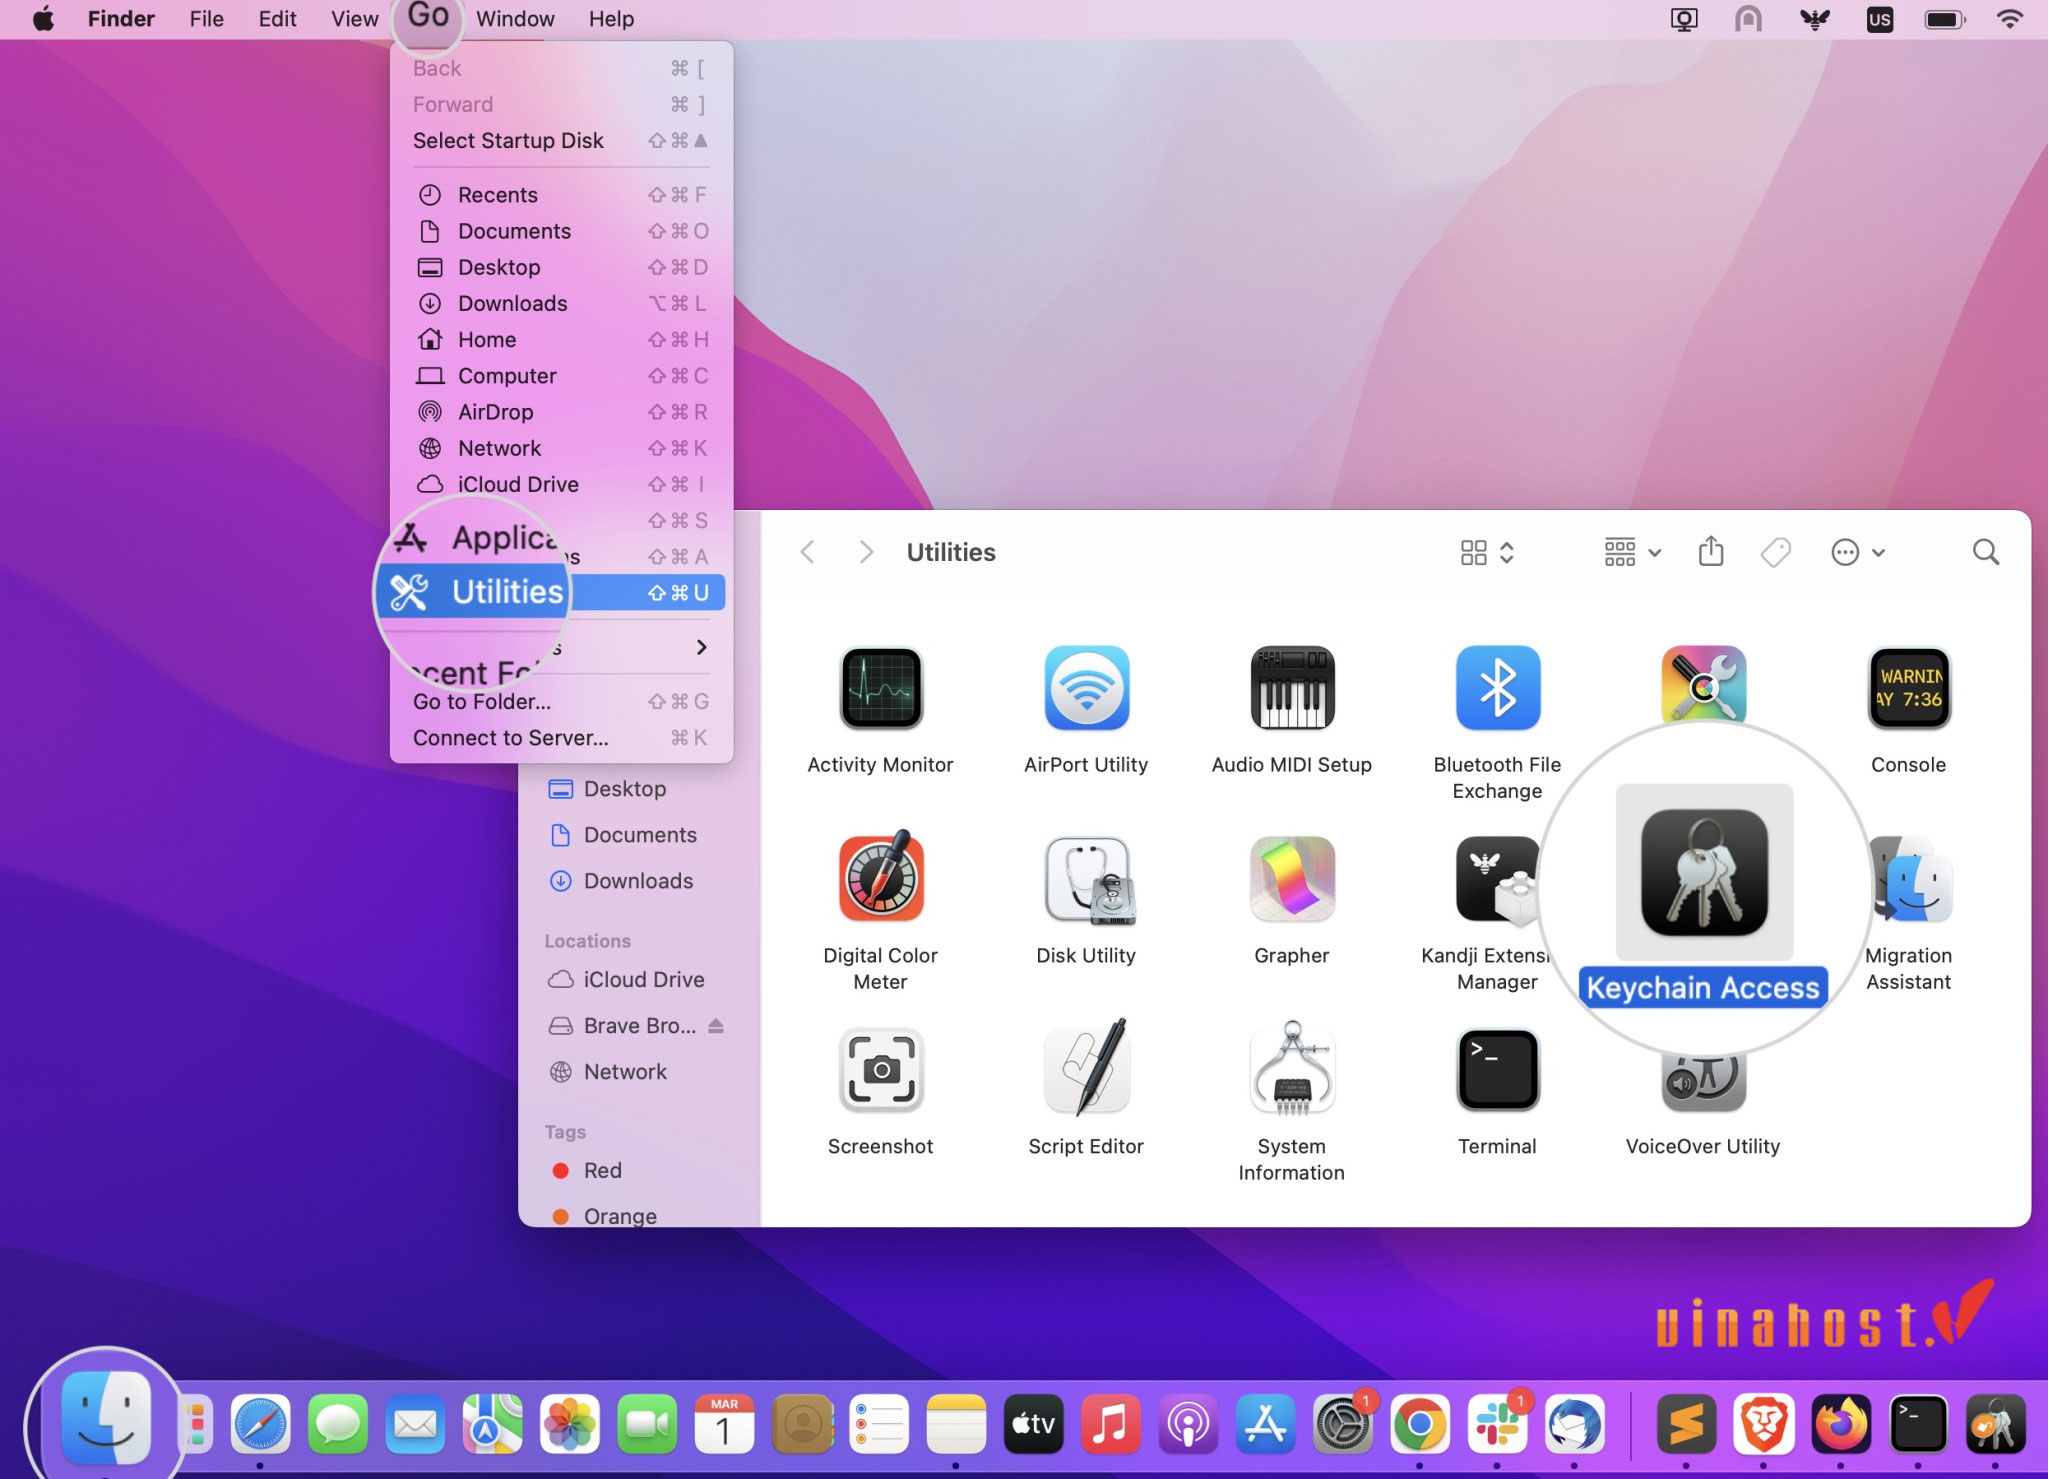2048x1479 pixels.
Task: Choose iCloud Drive in Go menu
Action: tap(561, 484)
